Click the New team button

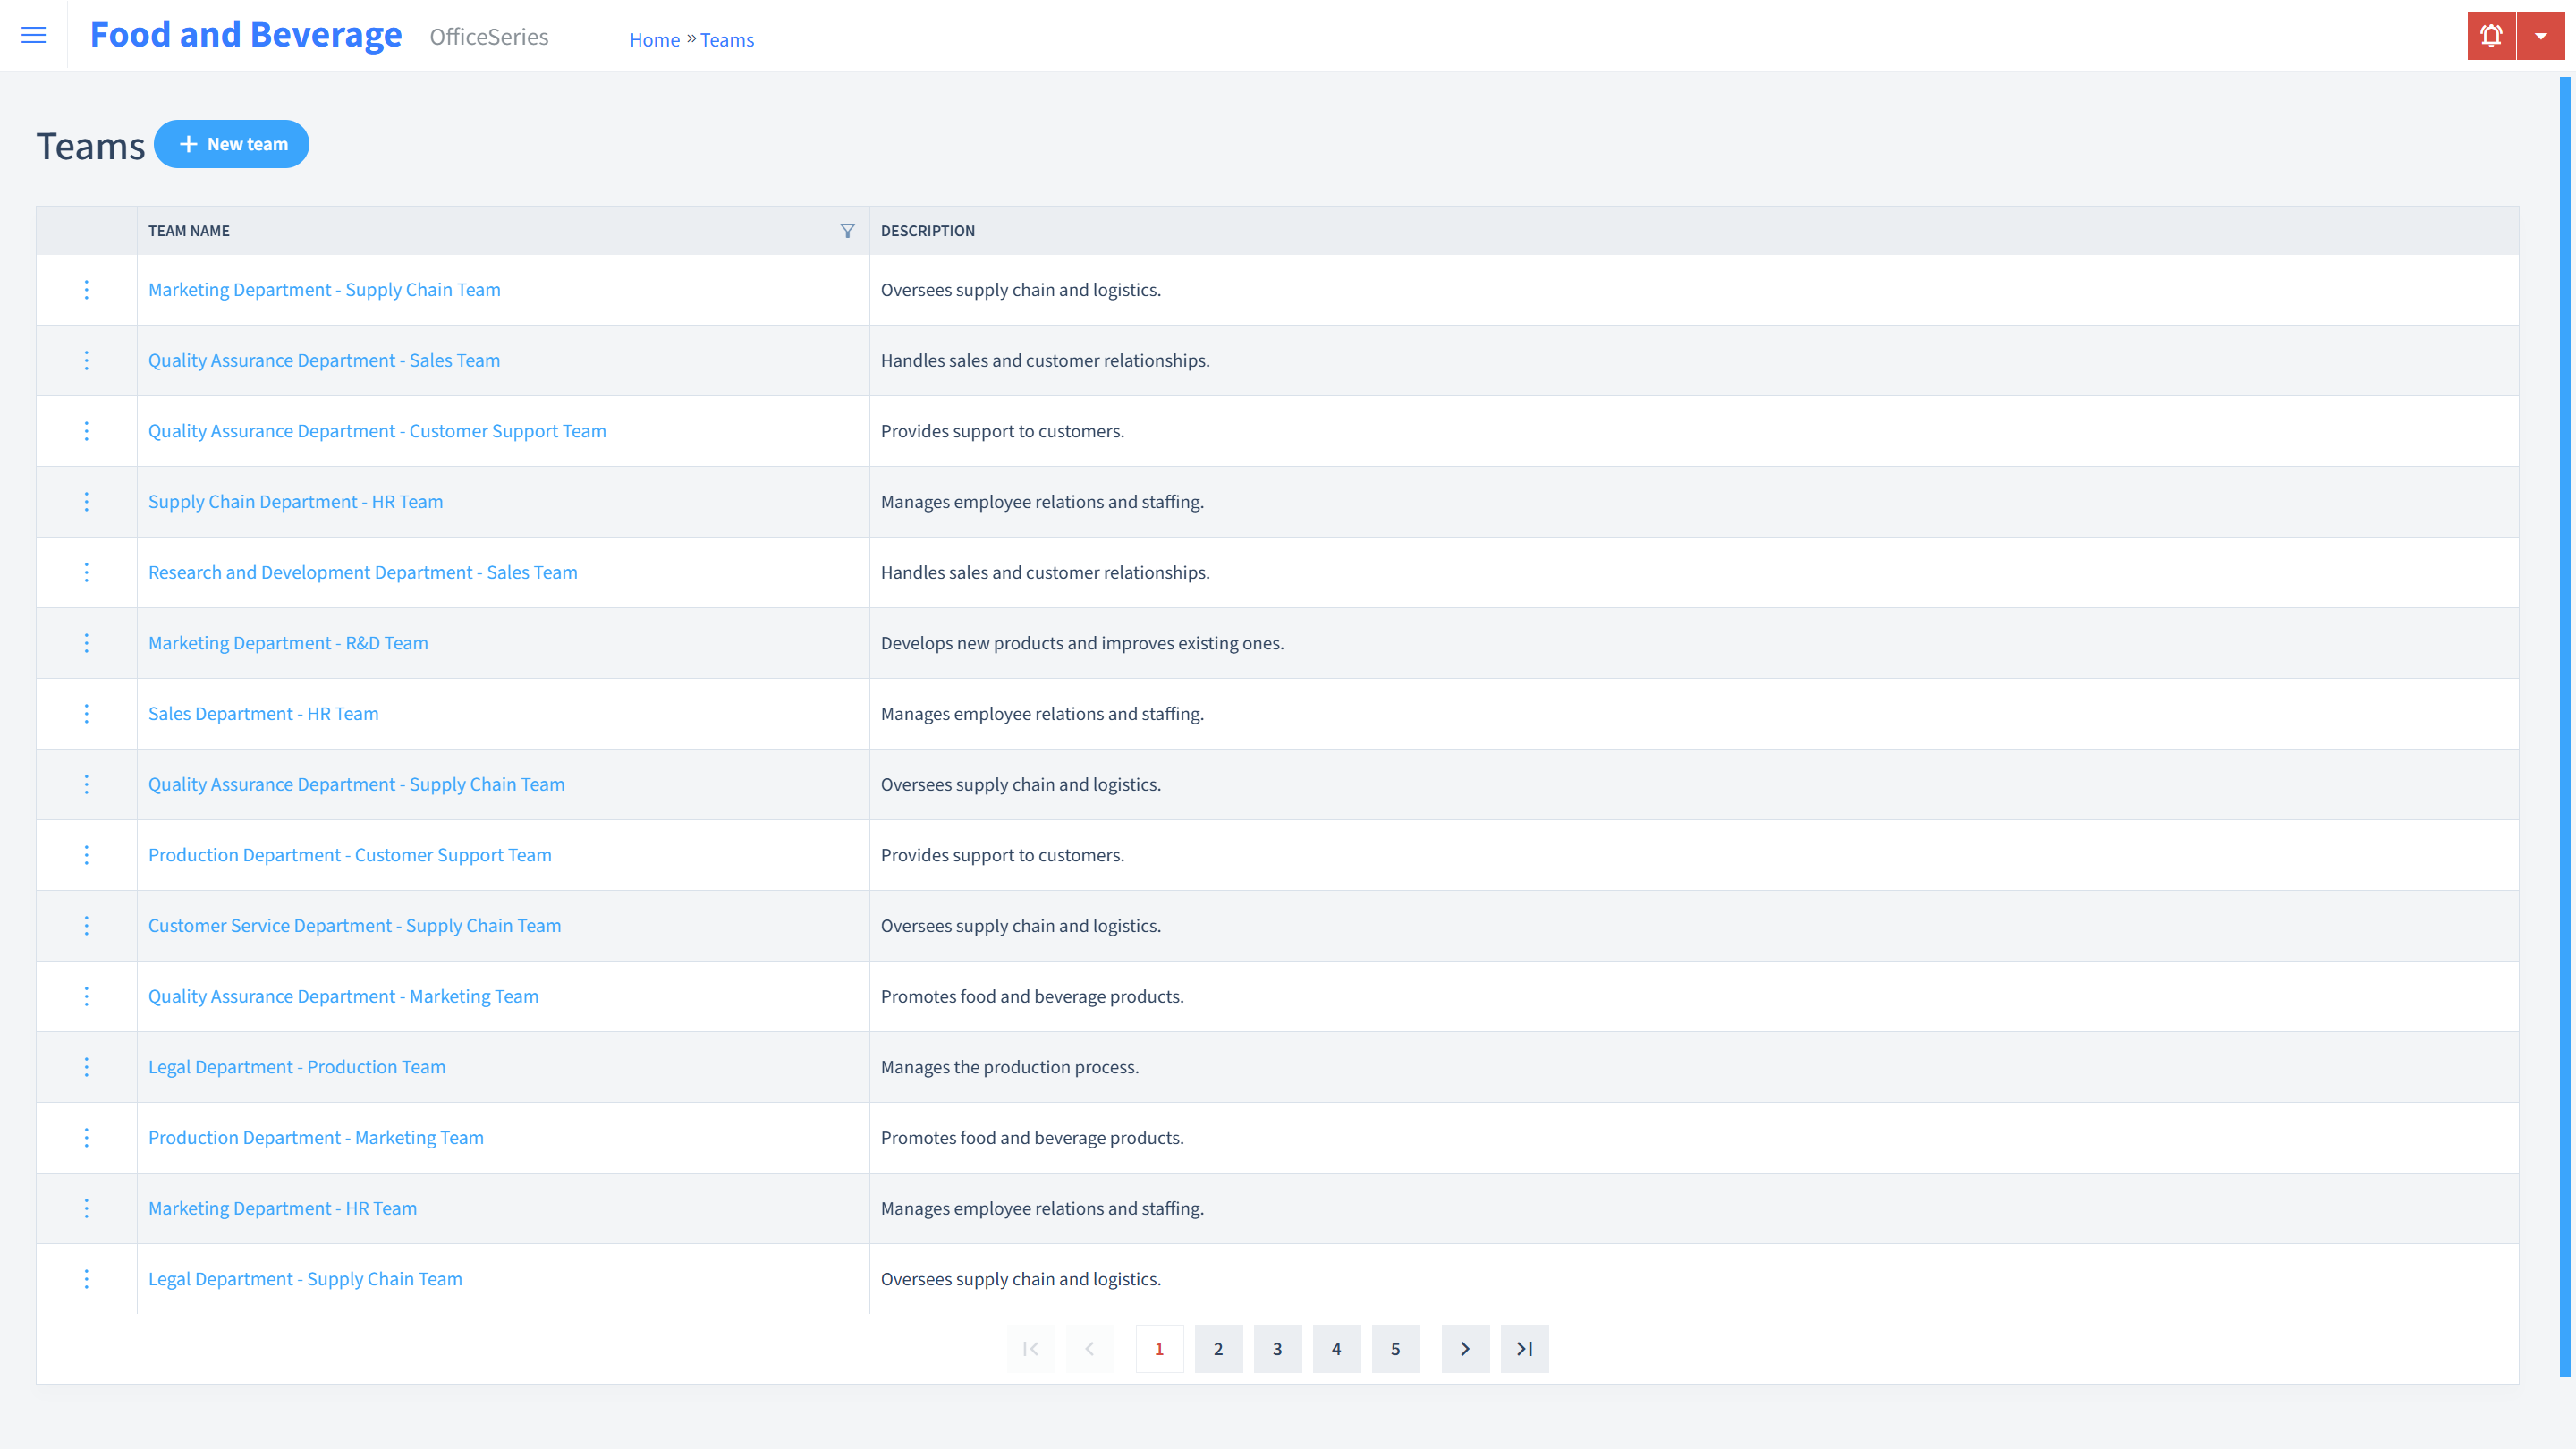click(x=232, y=143)
